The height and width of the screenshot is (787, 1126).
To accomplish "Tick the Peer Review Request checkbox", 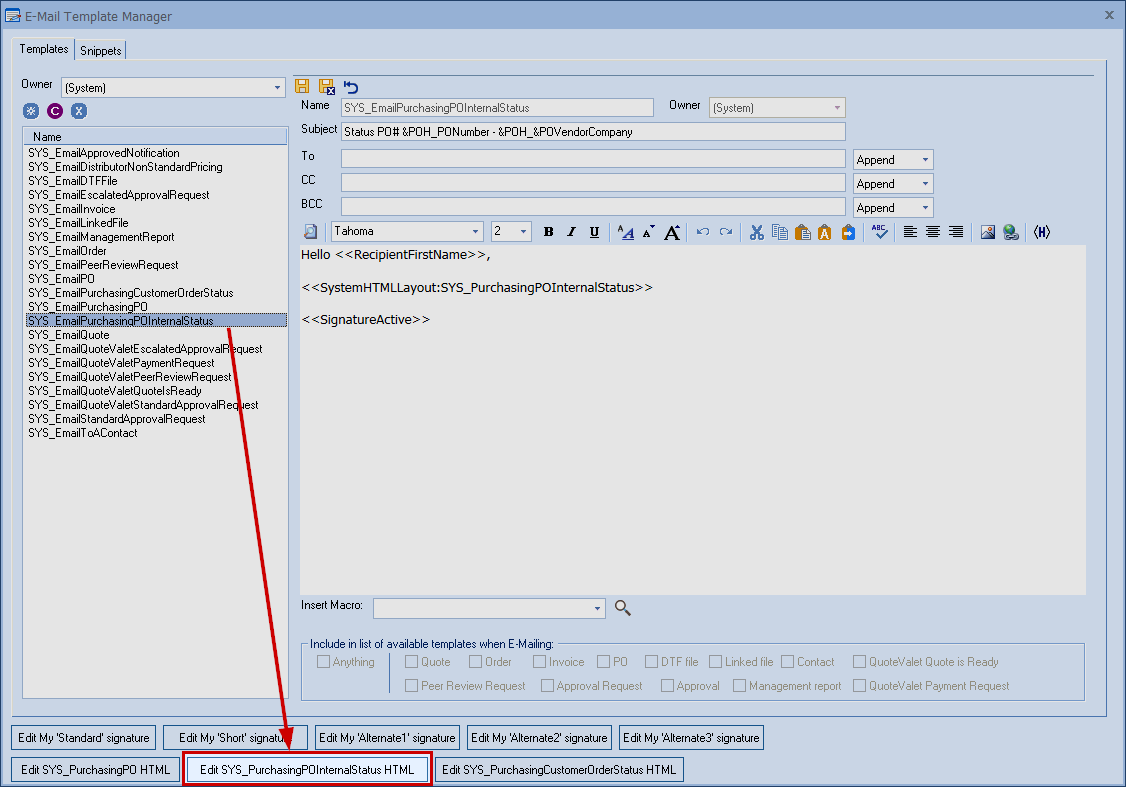I will pos(412,686).
